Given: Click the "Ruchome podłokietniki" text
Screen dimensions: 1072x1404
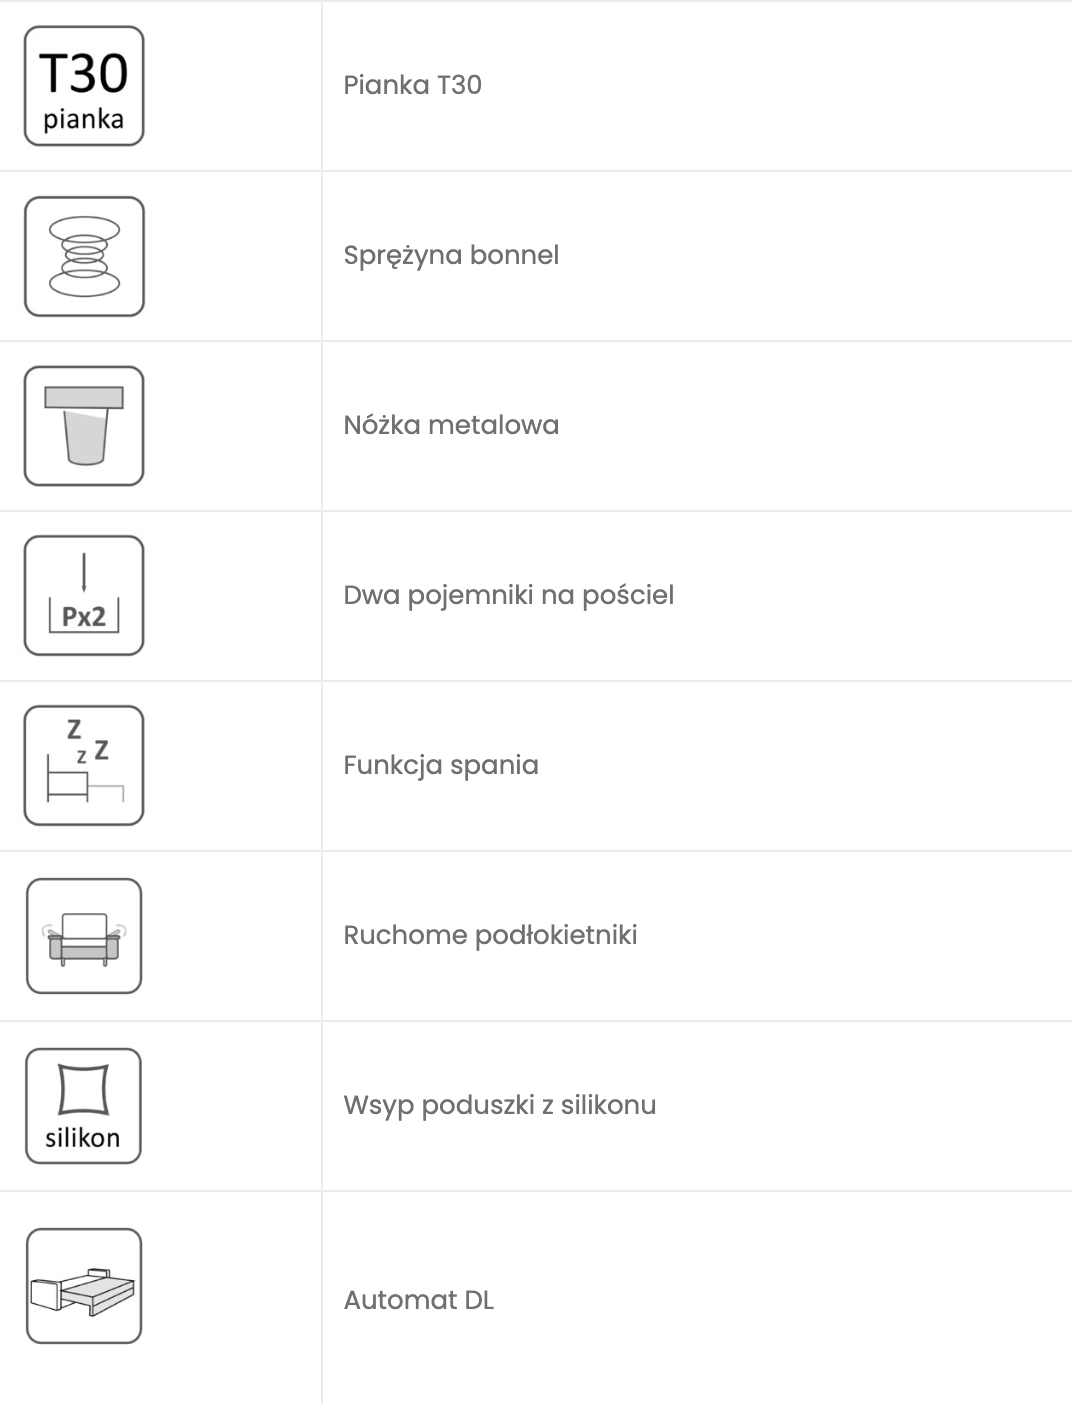Looking at the screenshot, I should point(490,935).
